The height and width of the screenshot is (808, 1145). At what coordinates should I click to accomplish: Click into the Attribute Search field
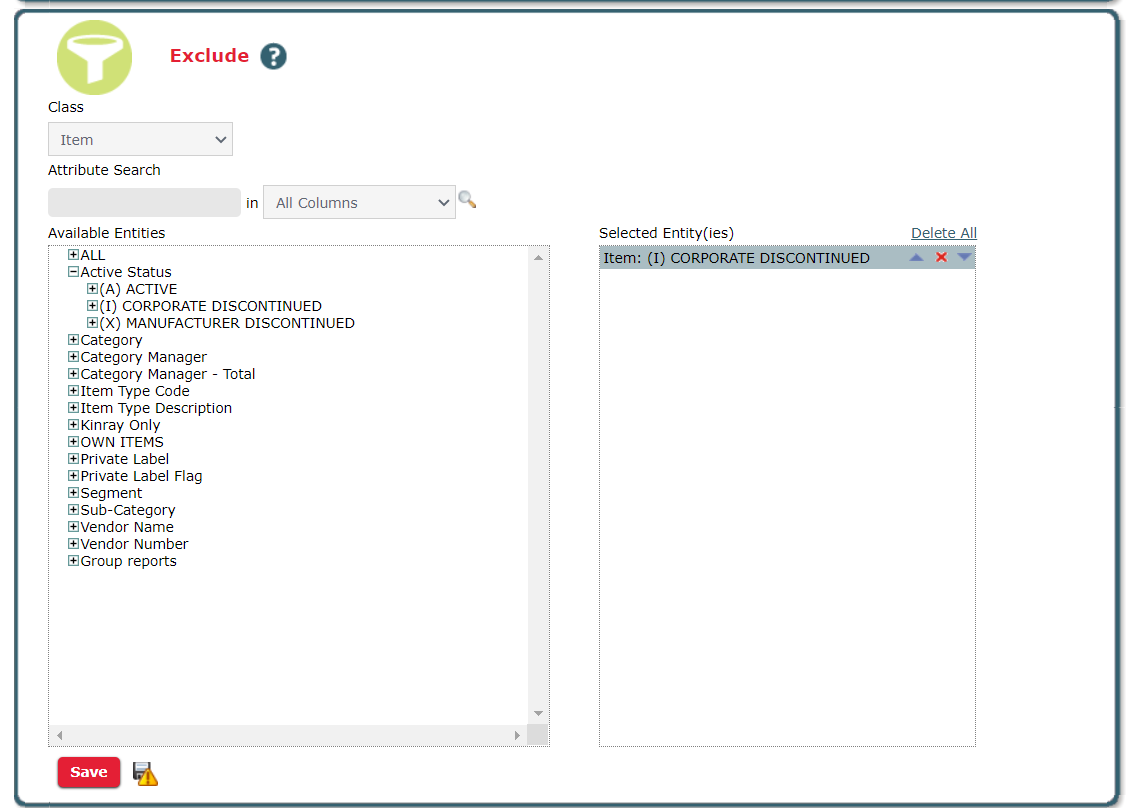click(144, 202)
